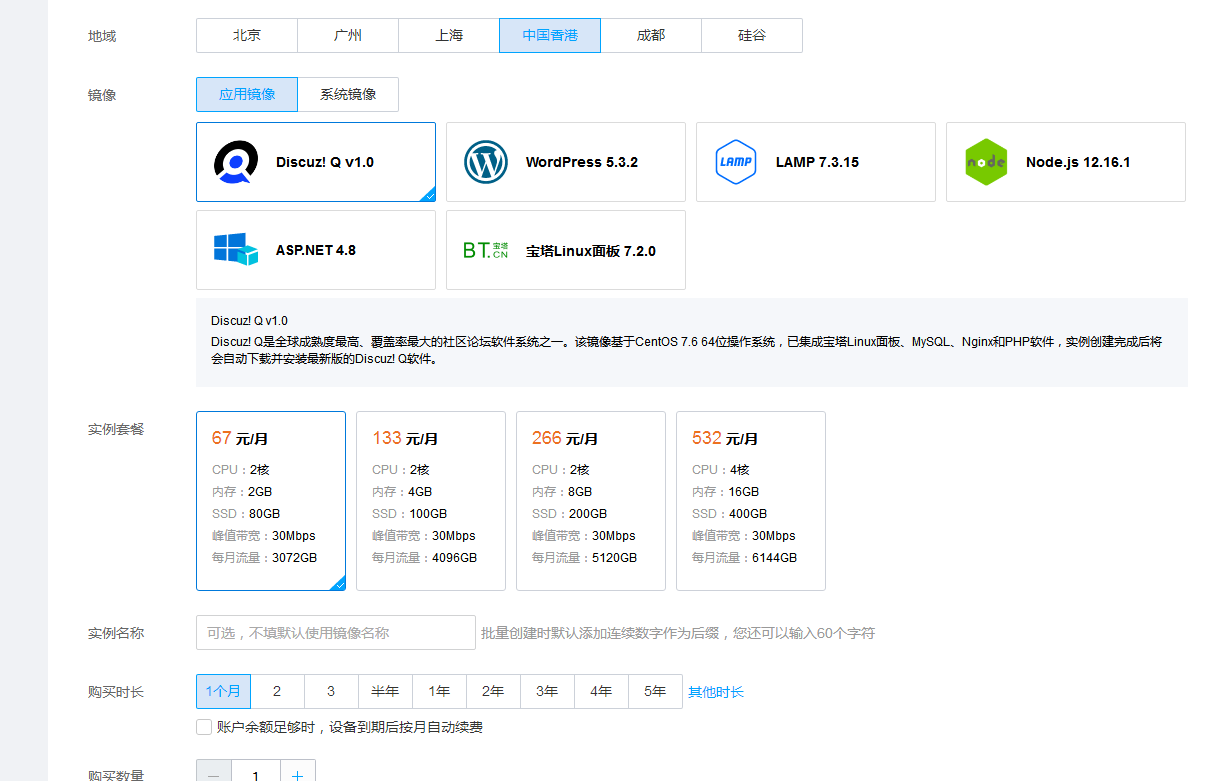Switch to the 系统镜像 tab
The image size is (1228, 781).
pos(348,94)
